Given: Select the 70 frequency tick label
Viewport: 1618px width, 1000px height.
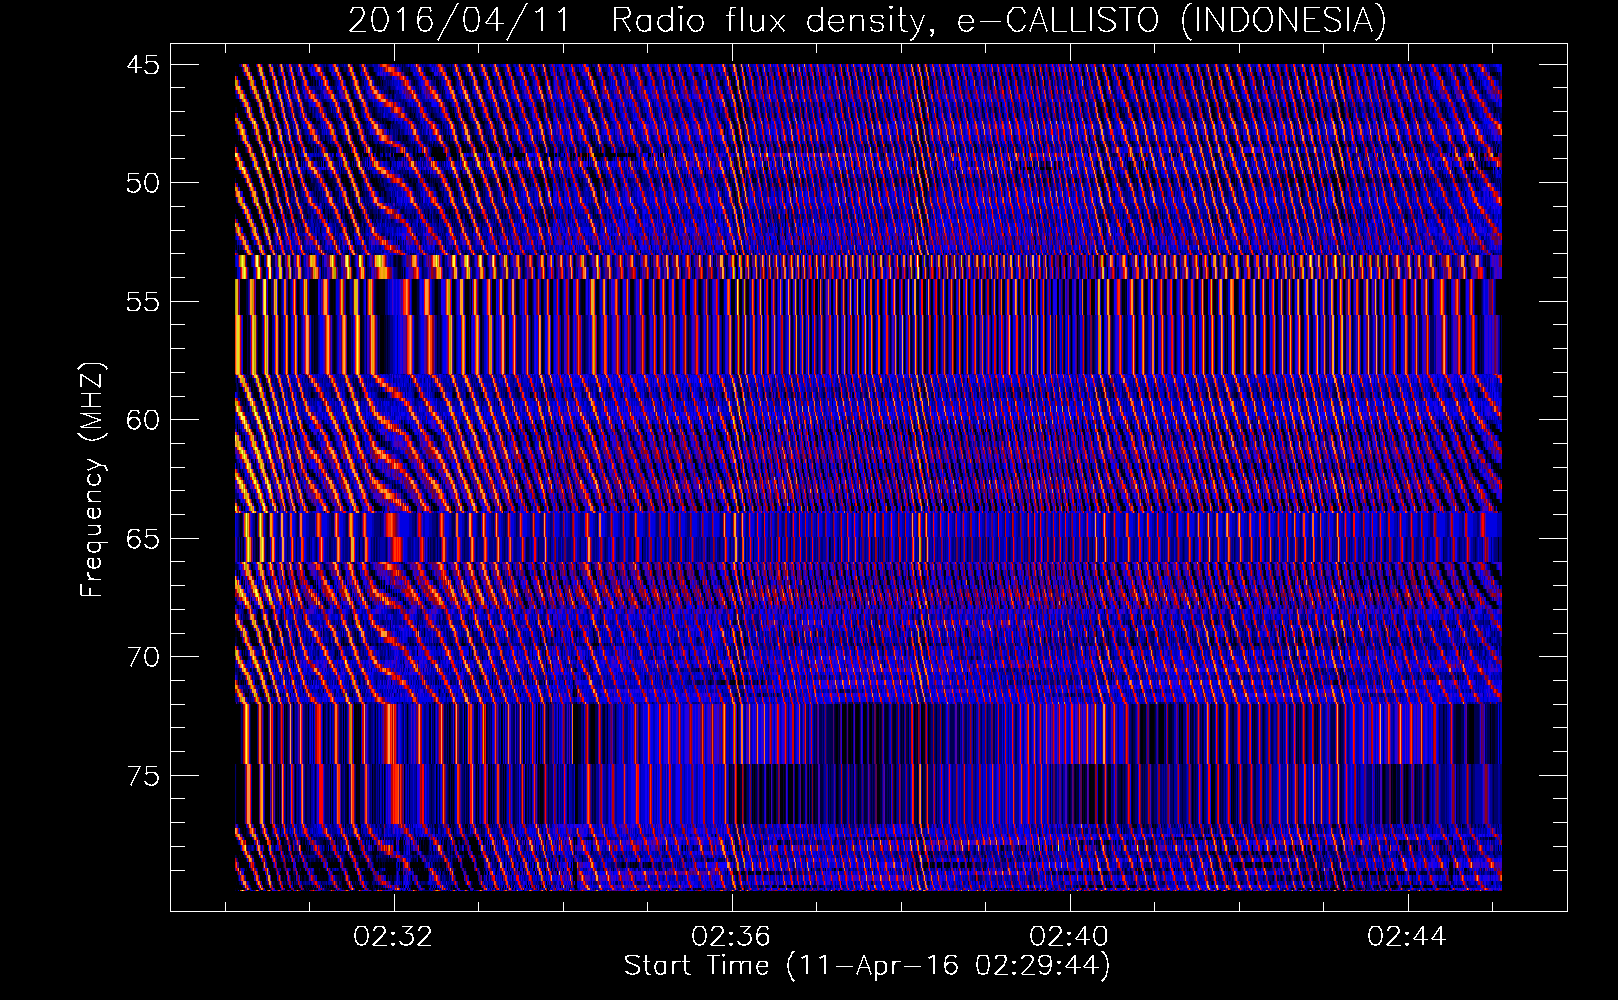Looking at the screenshot, I should coord(142,657).
